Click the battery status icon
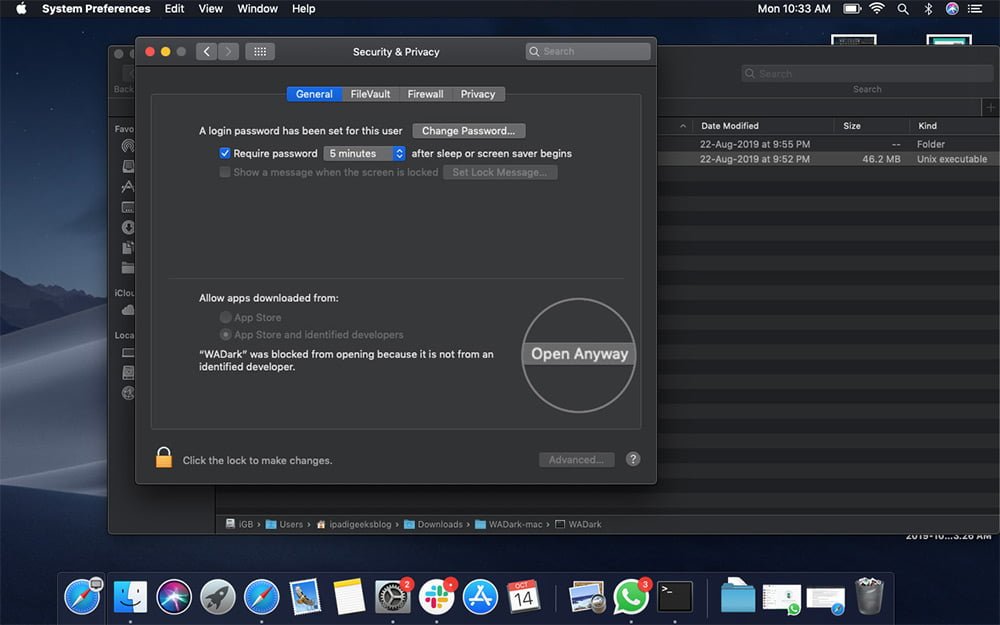The image size is (1000, 625). 851,9
